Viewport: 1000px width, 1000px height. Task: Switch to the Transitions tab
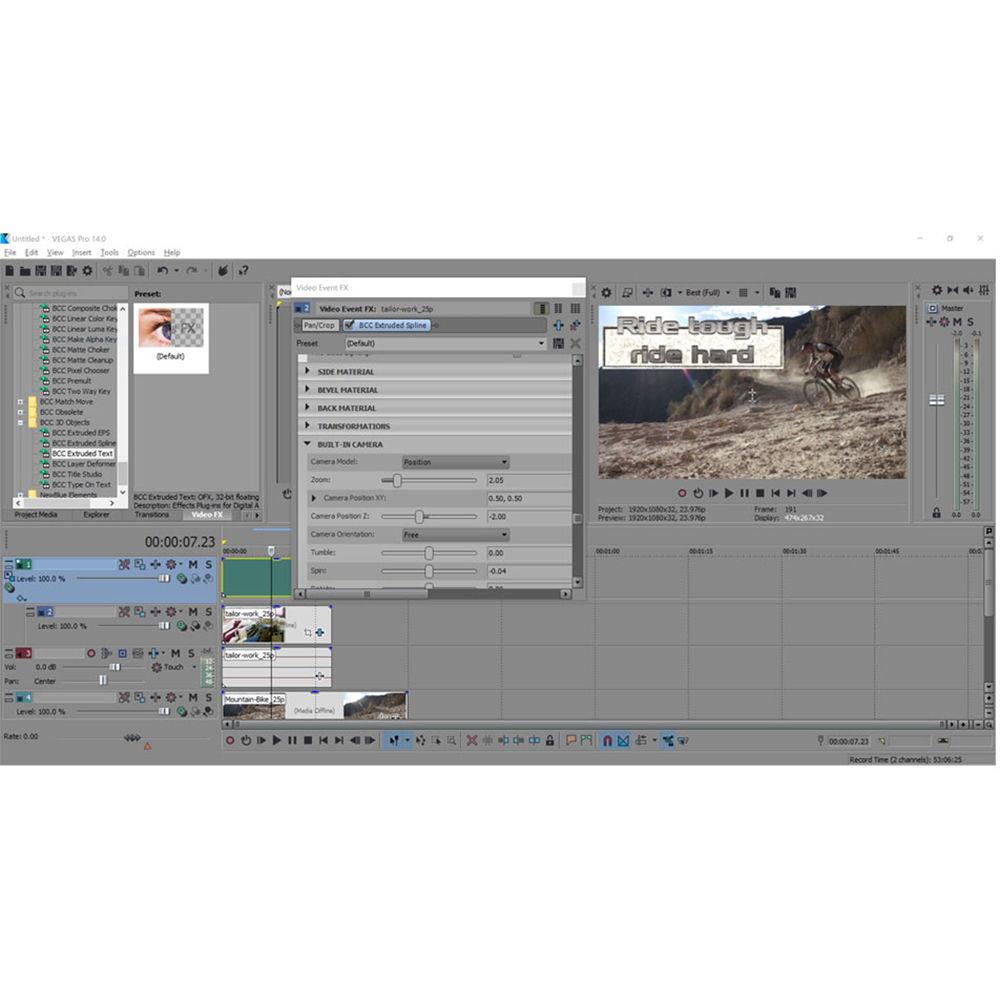[x=151, y=515]
